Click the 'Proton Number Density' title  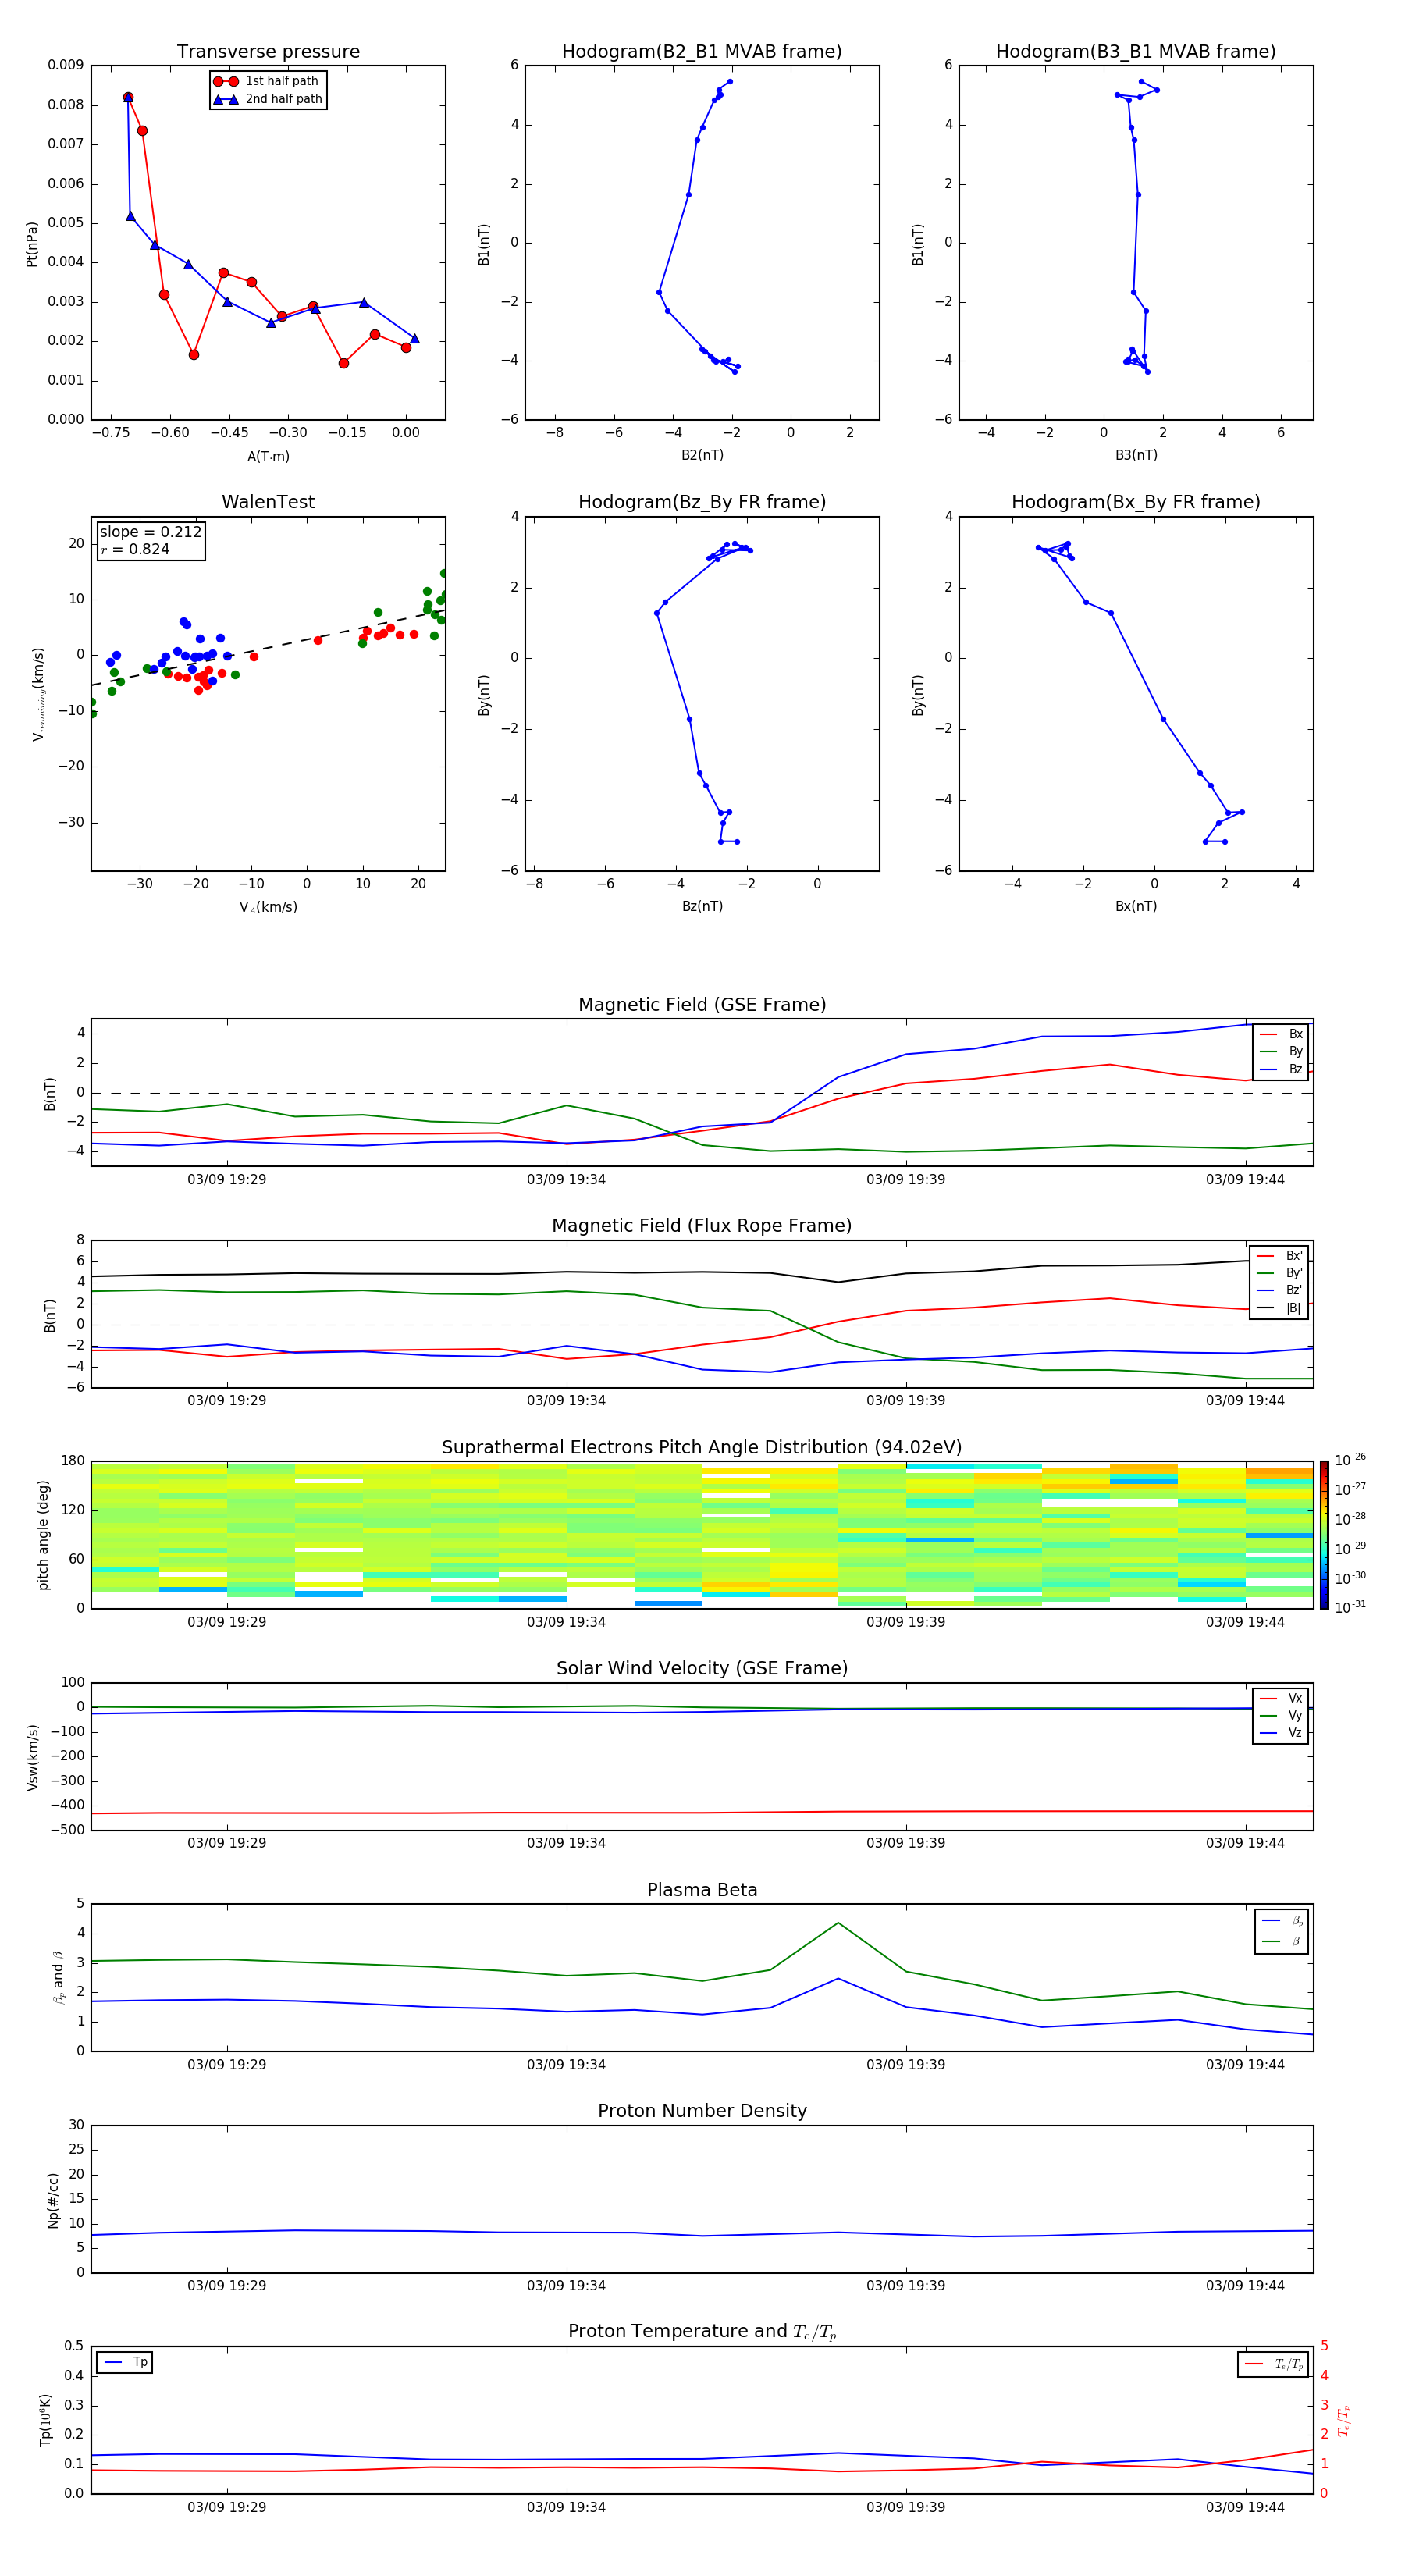702,2111
